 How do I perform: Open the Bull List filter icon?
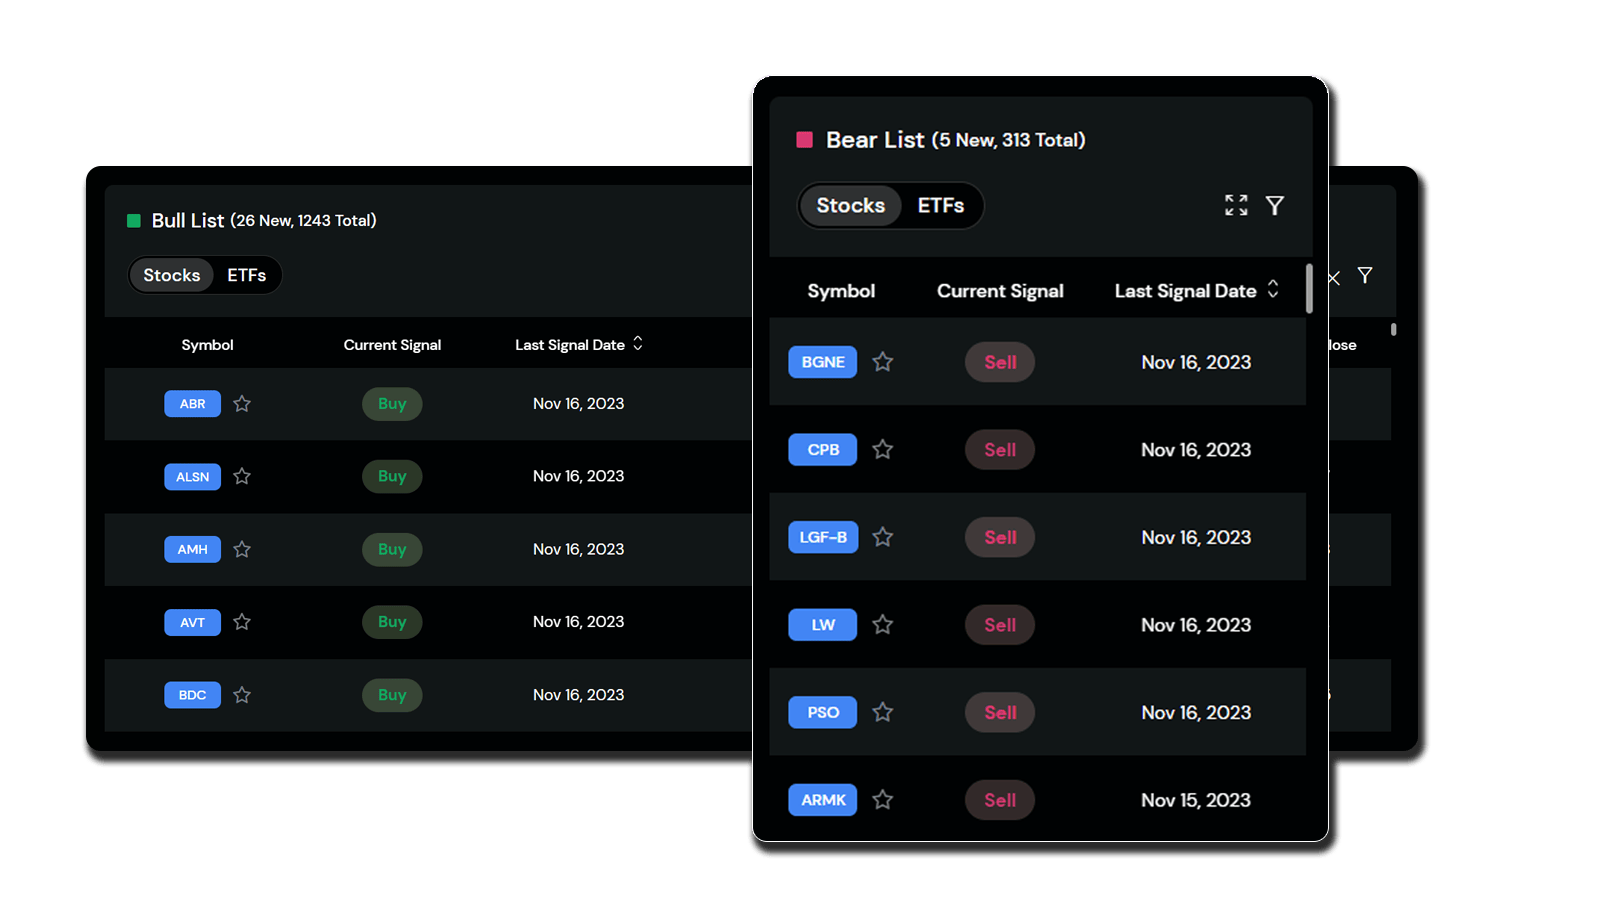[1365, 275]
